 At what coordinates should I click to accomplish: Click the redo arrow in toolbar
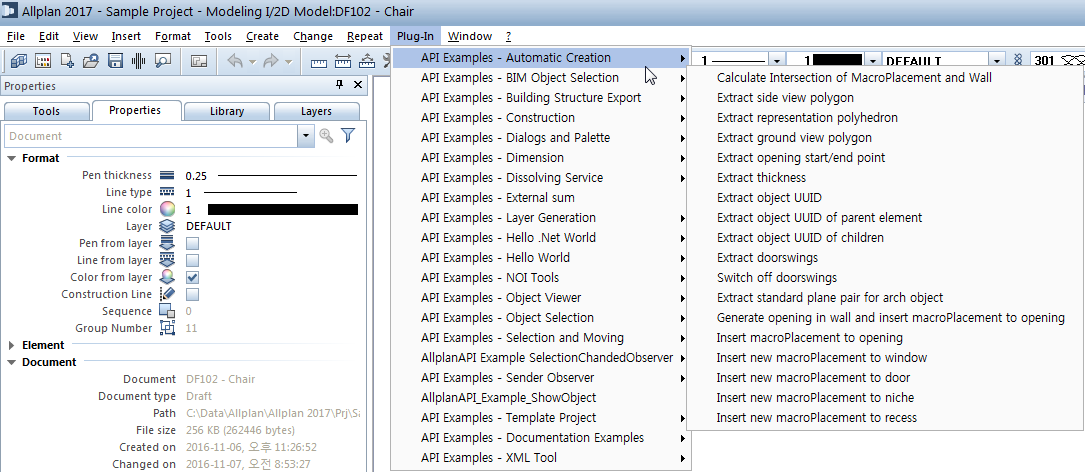click(x=271, y=61)
